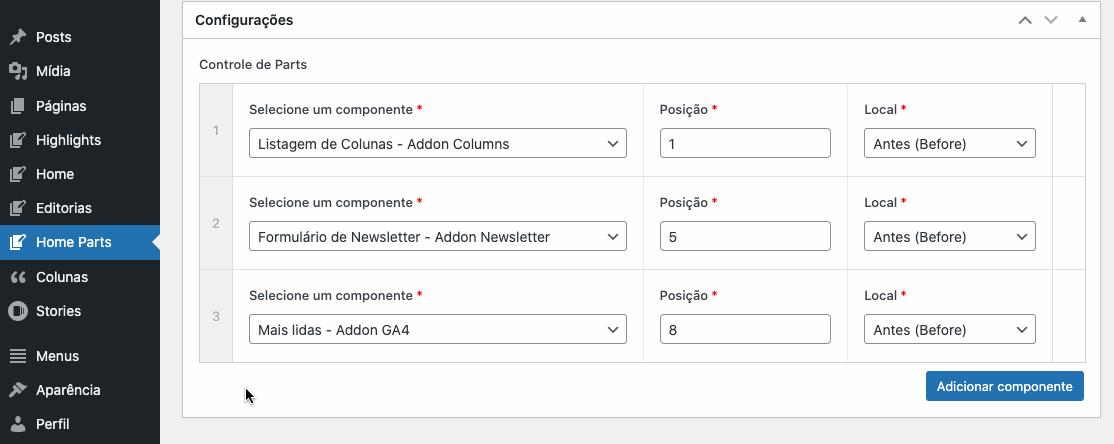Screen dimensions: 1114x444
Task: Select the row 3 drag handle
Action: pos(216,316)
